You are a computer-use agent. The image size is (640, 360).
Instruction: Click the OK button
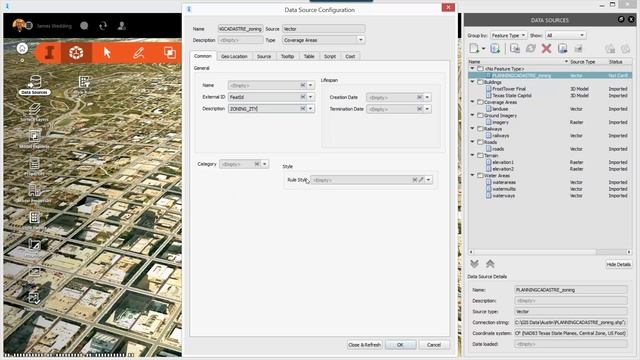(x=400, y=345)
